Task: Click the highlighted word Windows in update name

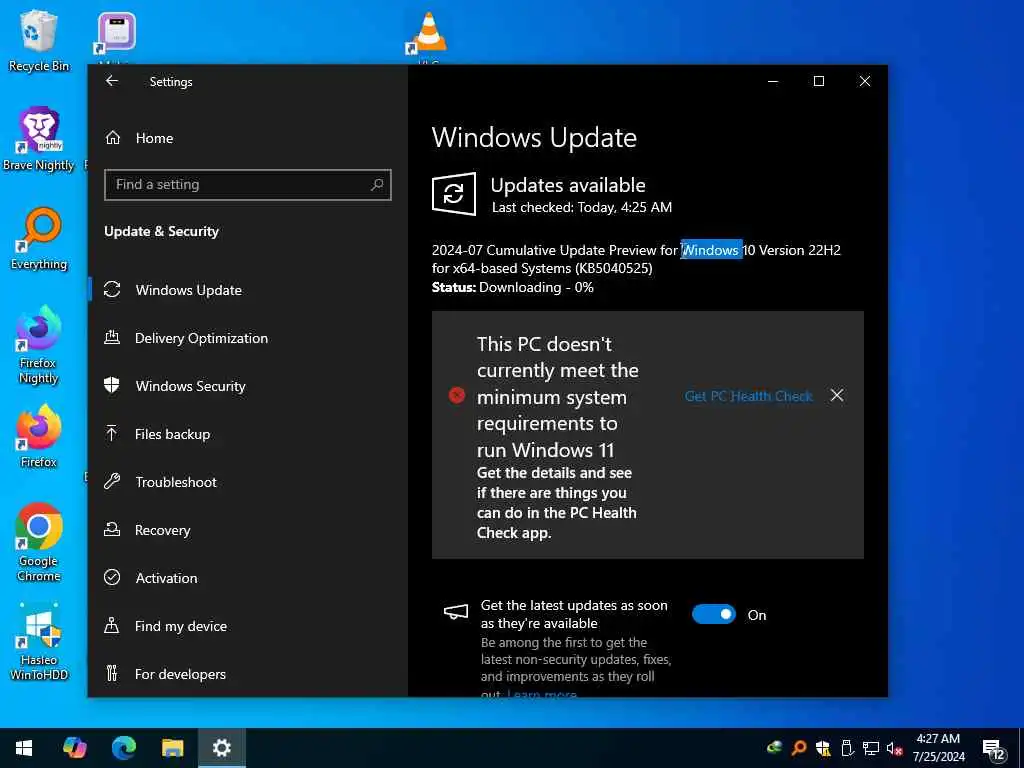Action: coord(711,250)
